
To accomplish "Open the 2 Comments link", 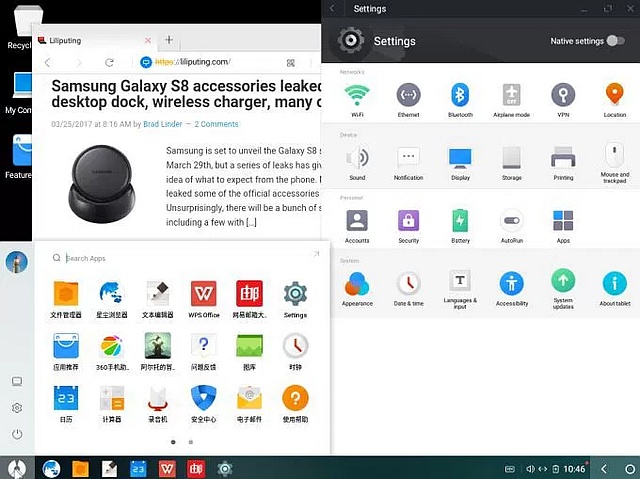I will point(216,124).
